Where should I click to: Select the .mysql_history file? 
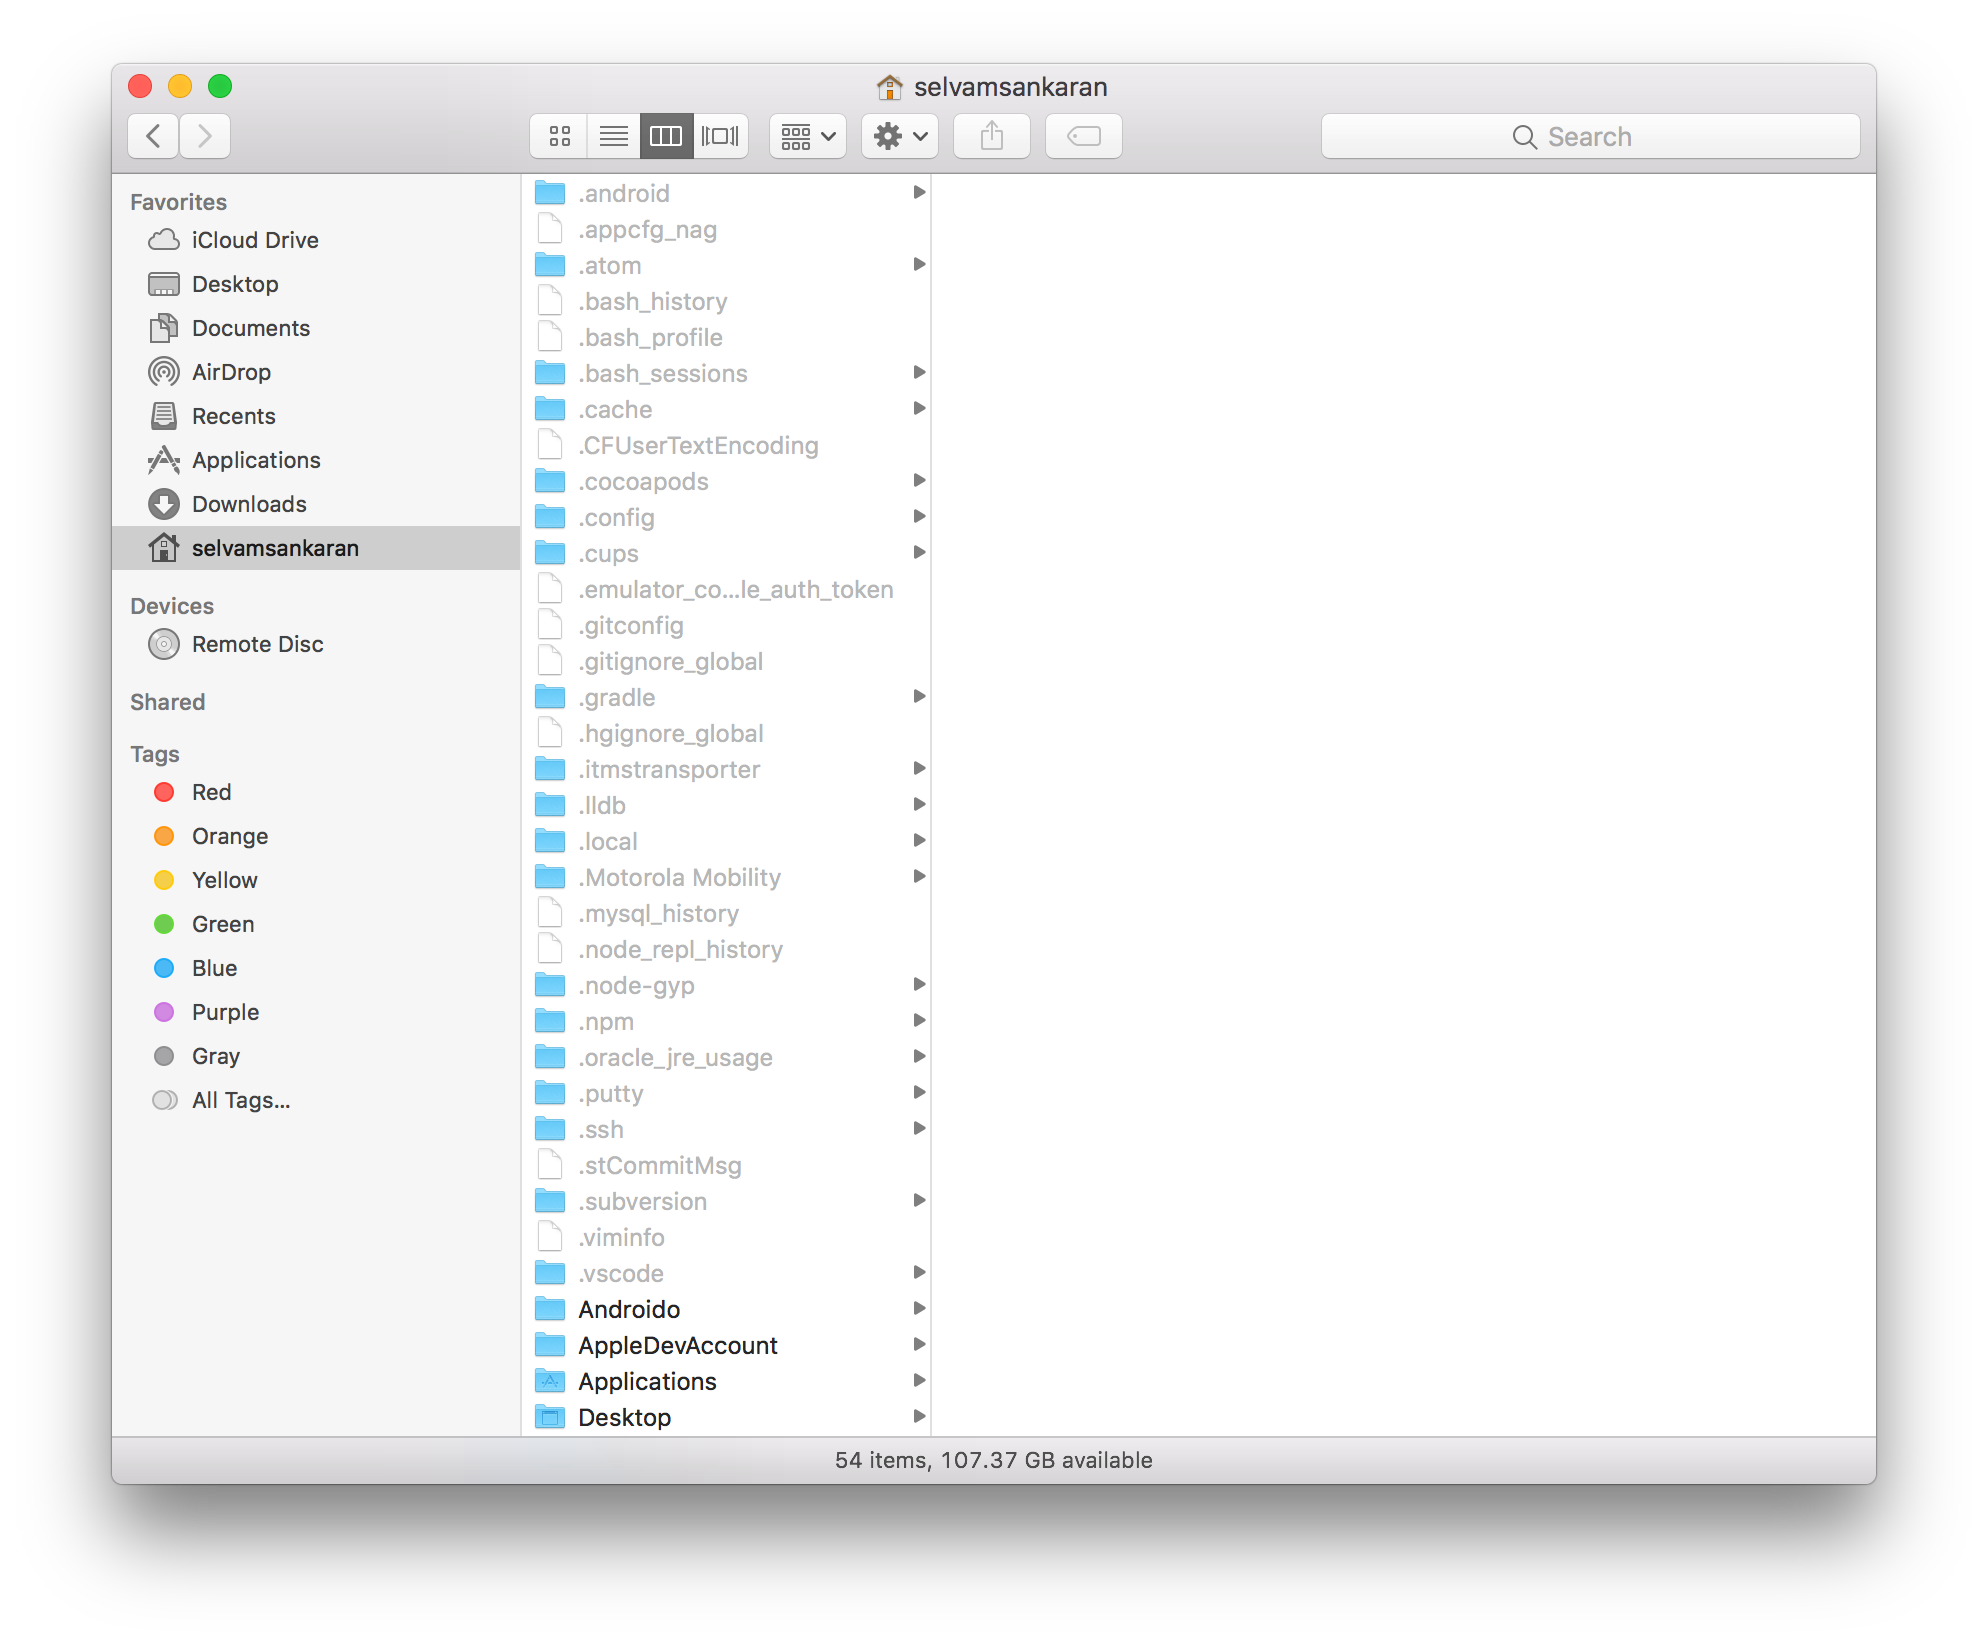point(726,914)
